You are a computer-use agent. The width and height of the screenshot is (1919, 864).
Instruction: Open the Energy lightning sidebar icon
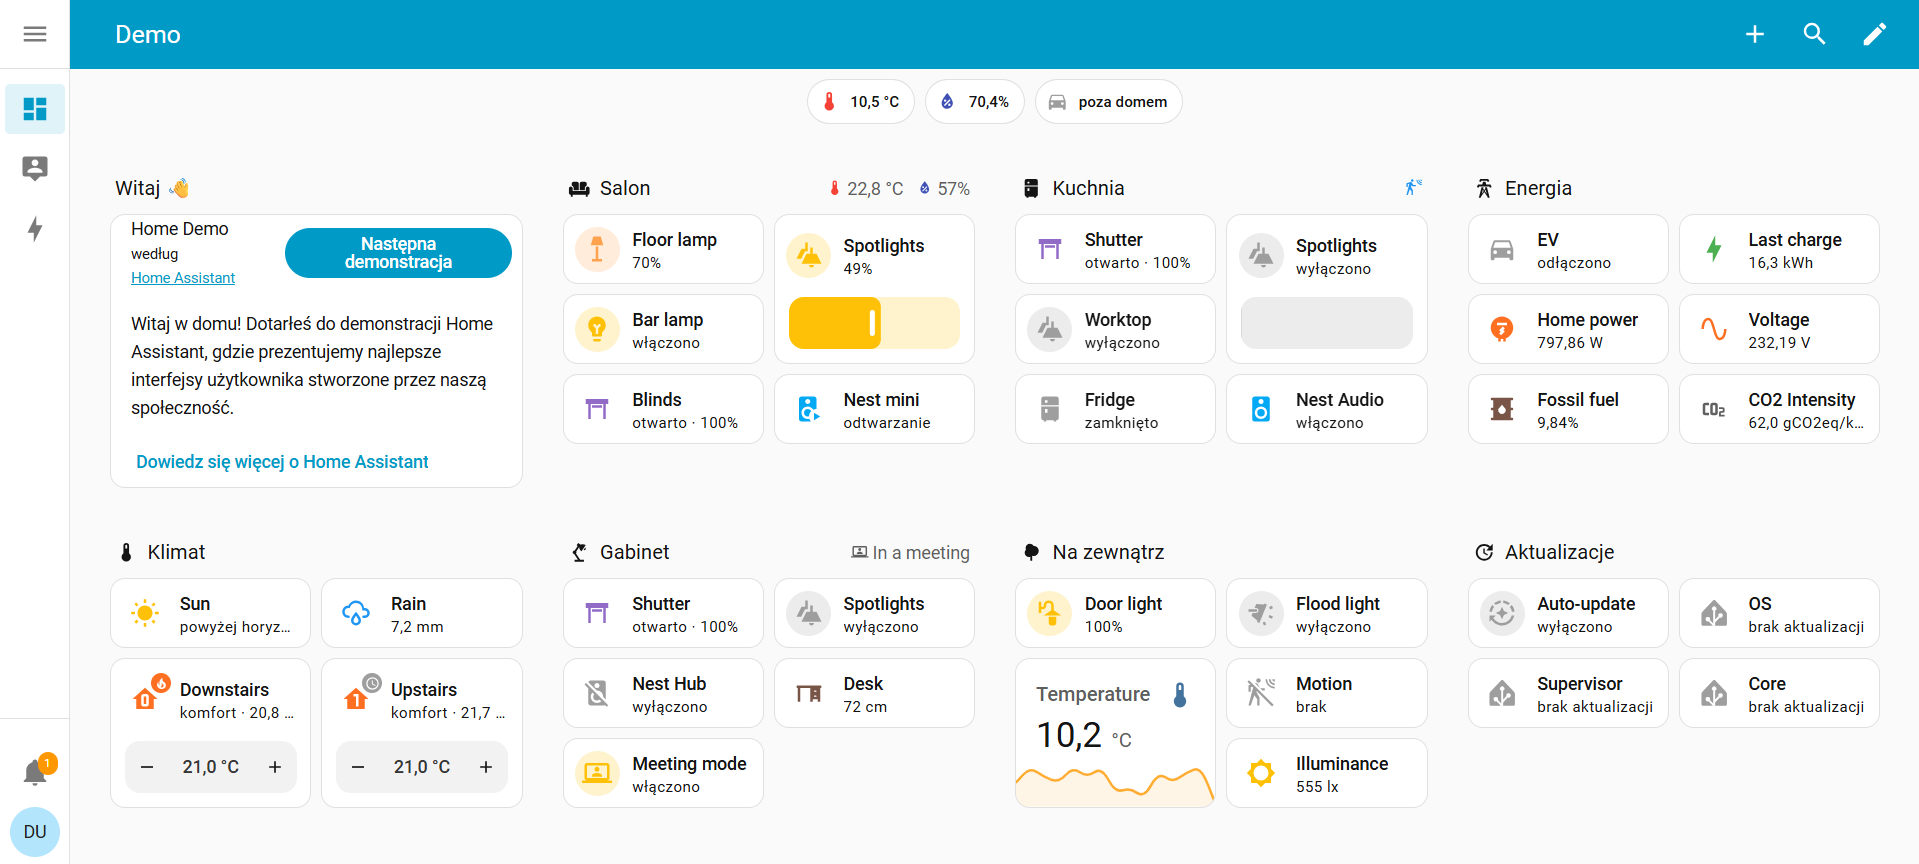(35, 229)
